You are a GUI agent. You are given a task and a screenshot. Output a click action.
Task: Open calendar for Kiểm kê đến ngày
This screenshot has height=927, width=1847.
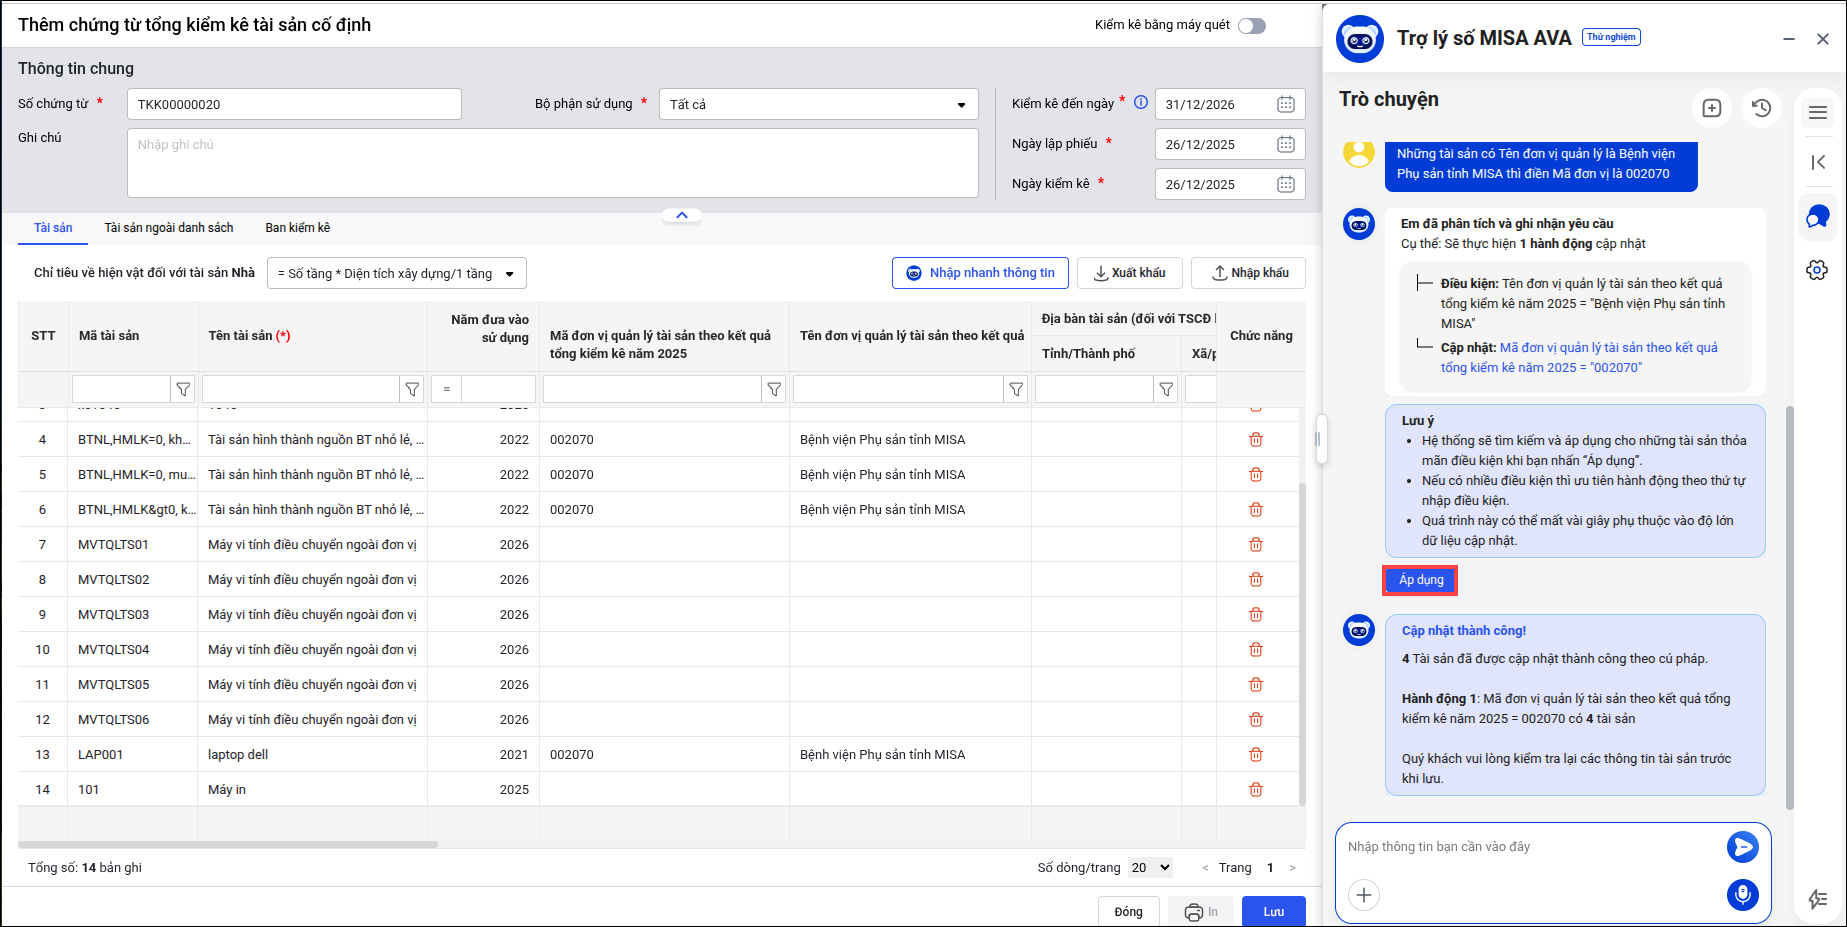click(1286, 104)
